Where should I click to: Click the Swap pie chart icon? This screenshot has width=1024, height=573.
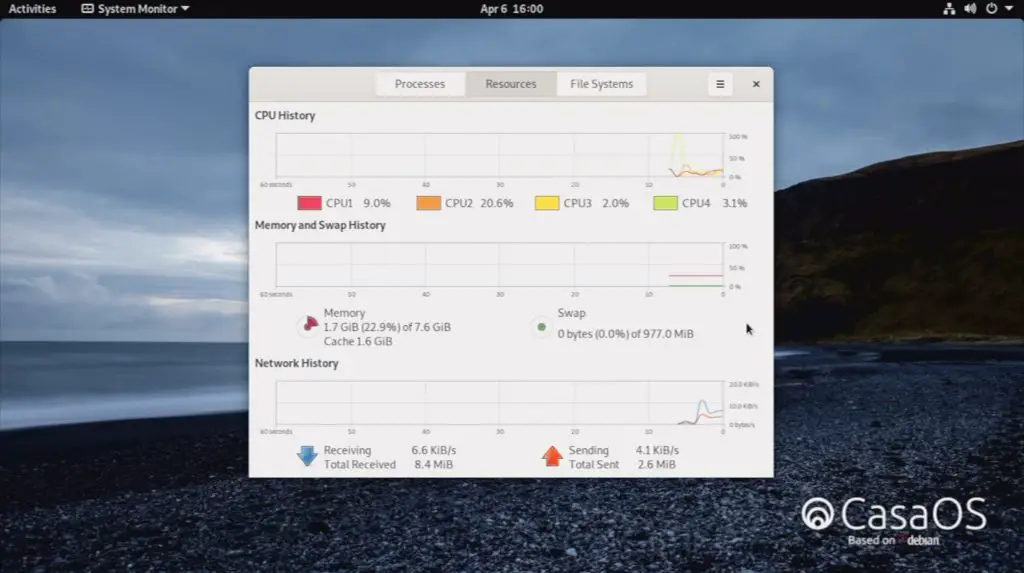541,326
